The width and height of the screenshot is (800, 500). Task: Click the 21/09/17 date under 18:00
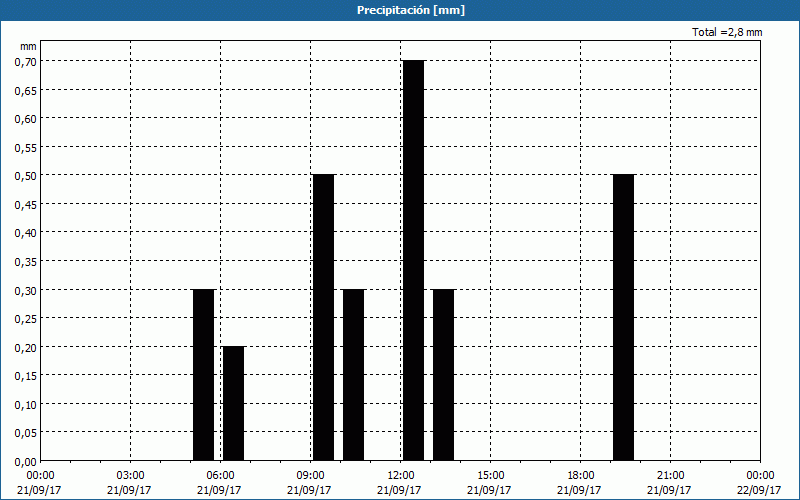point(579,490)
